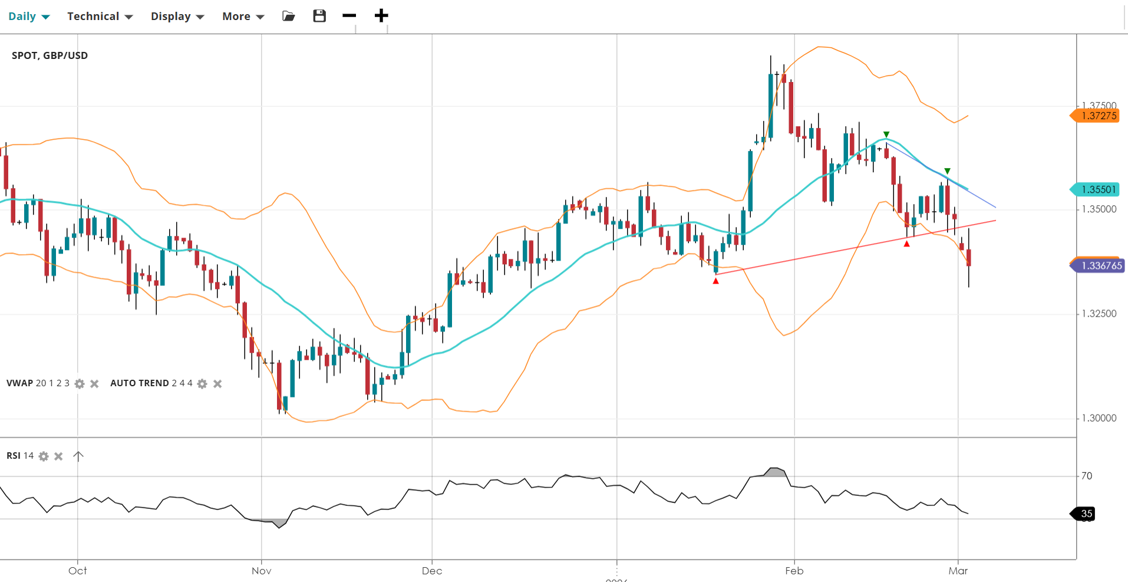Click the SPOT, GBP/USD symbol label

coord(50,55)
